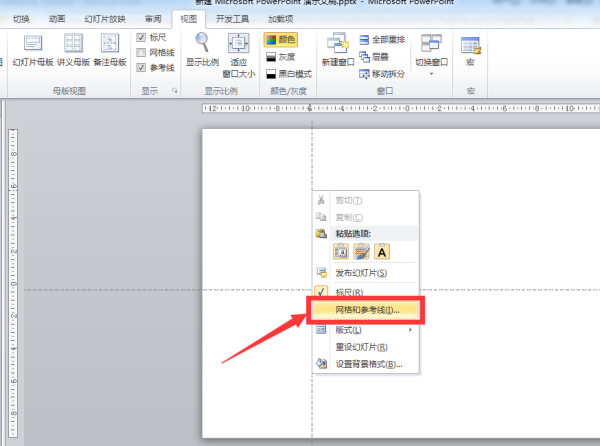Uncheck the 标尺 ruler checkbox in ribbon

[141, 37]
